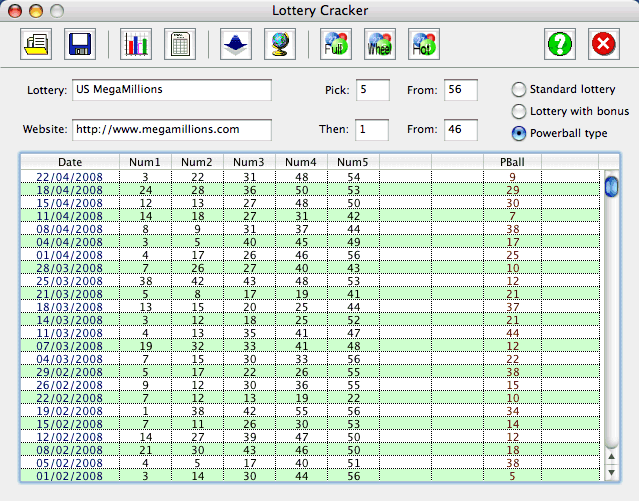This screenshot has width=639, height=501.
Task: Click the Website URL field
Action: (x=172, y=130)
